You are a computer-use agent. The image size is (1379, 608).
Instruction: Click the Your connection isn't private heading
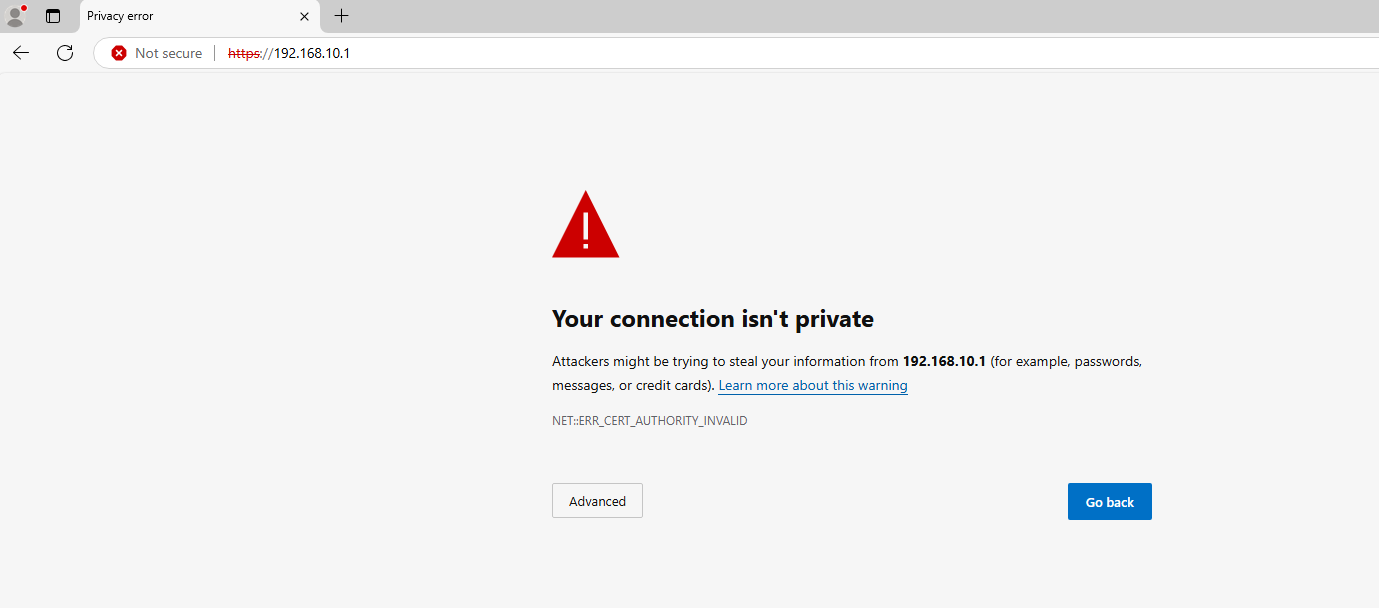coord(713,319)
